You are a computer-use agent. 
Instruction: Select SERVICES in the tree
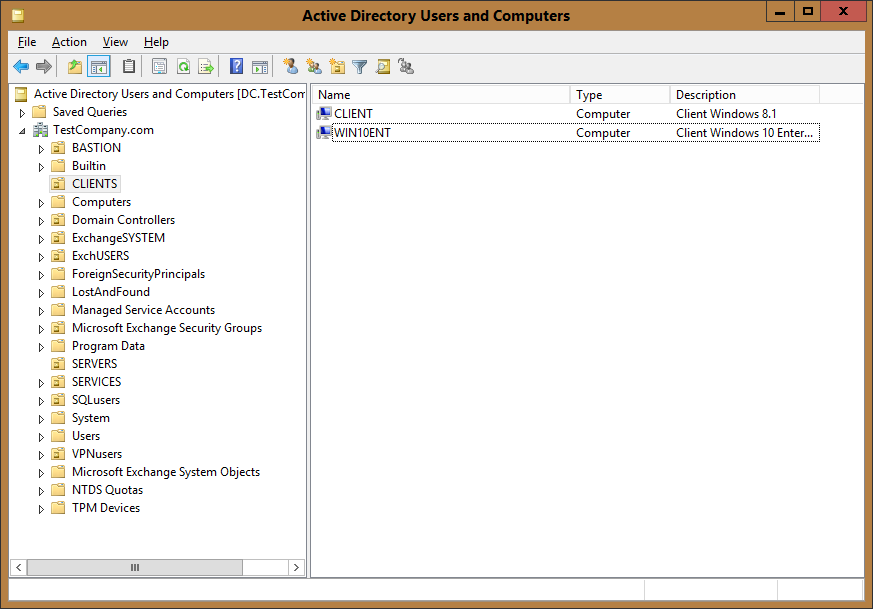96,382
